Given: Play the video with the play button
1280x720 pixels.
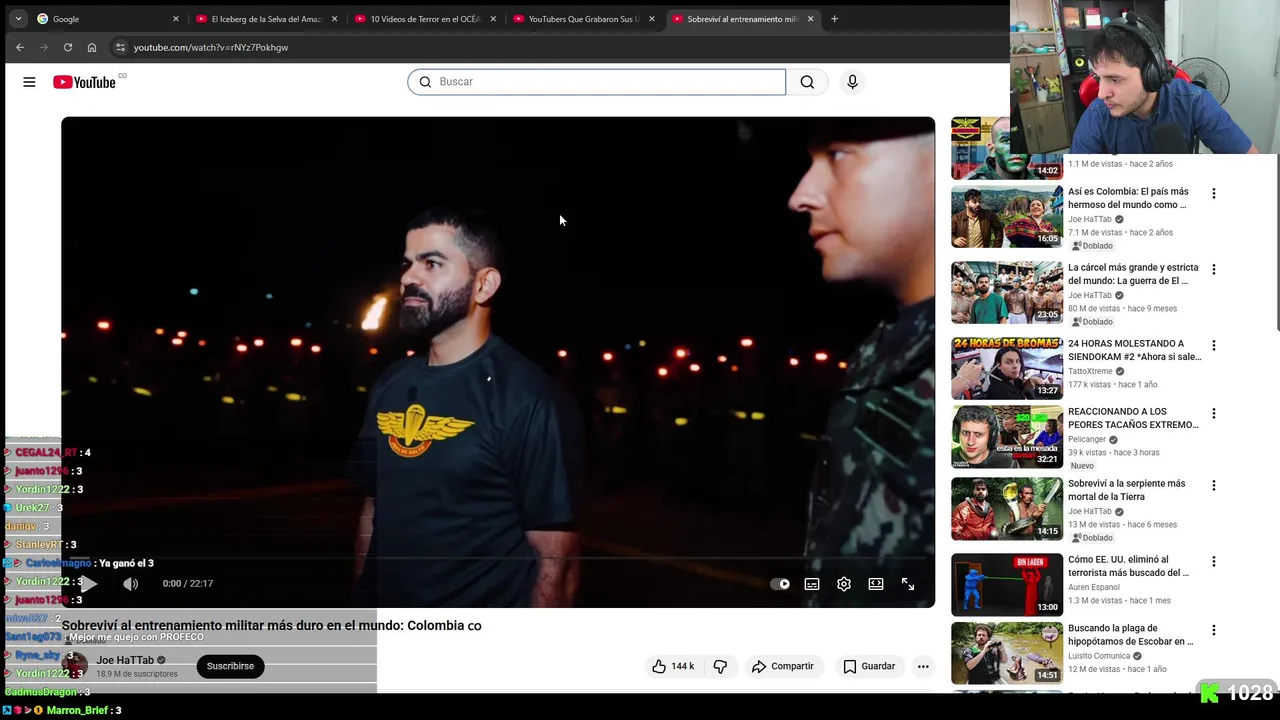Looking at the screenshot, I should coord(89,584).
